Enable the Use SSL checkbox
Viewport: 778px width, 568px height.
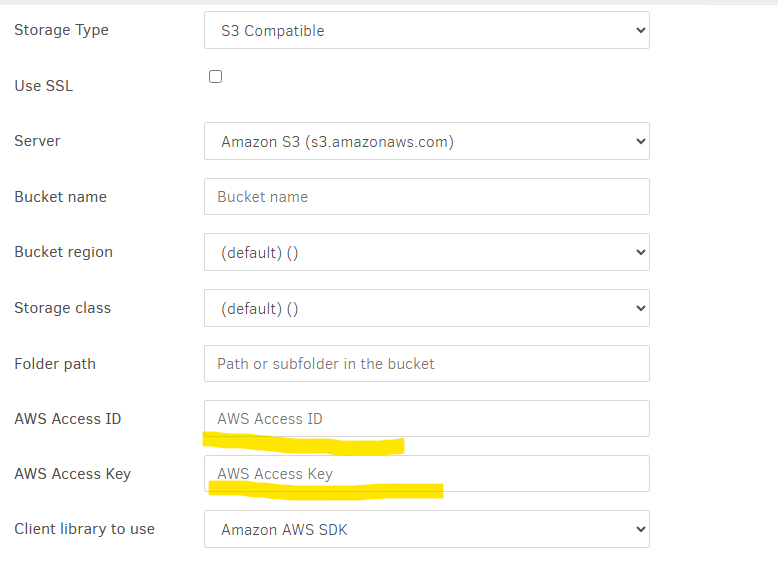click(215, 77)
